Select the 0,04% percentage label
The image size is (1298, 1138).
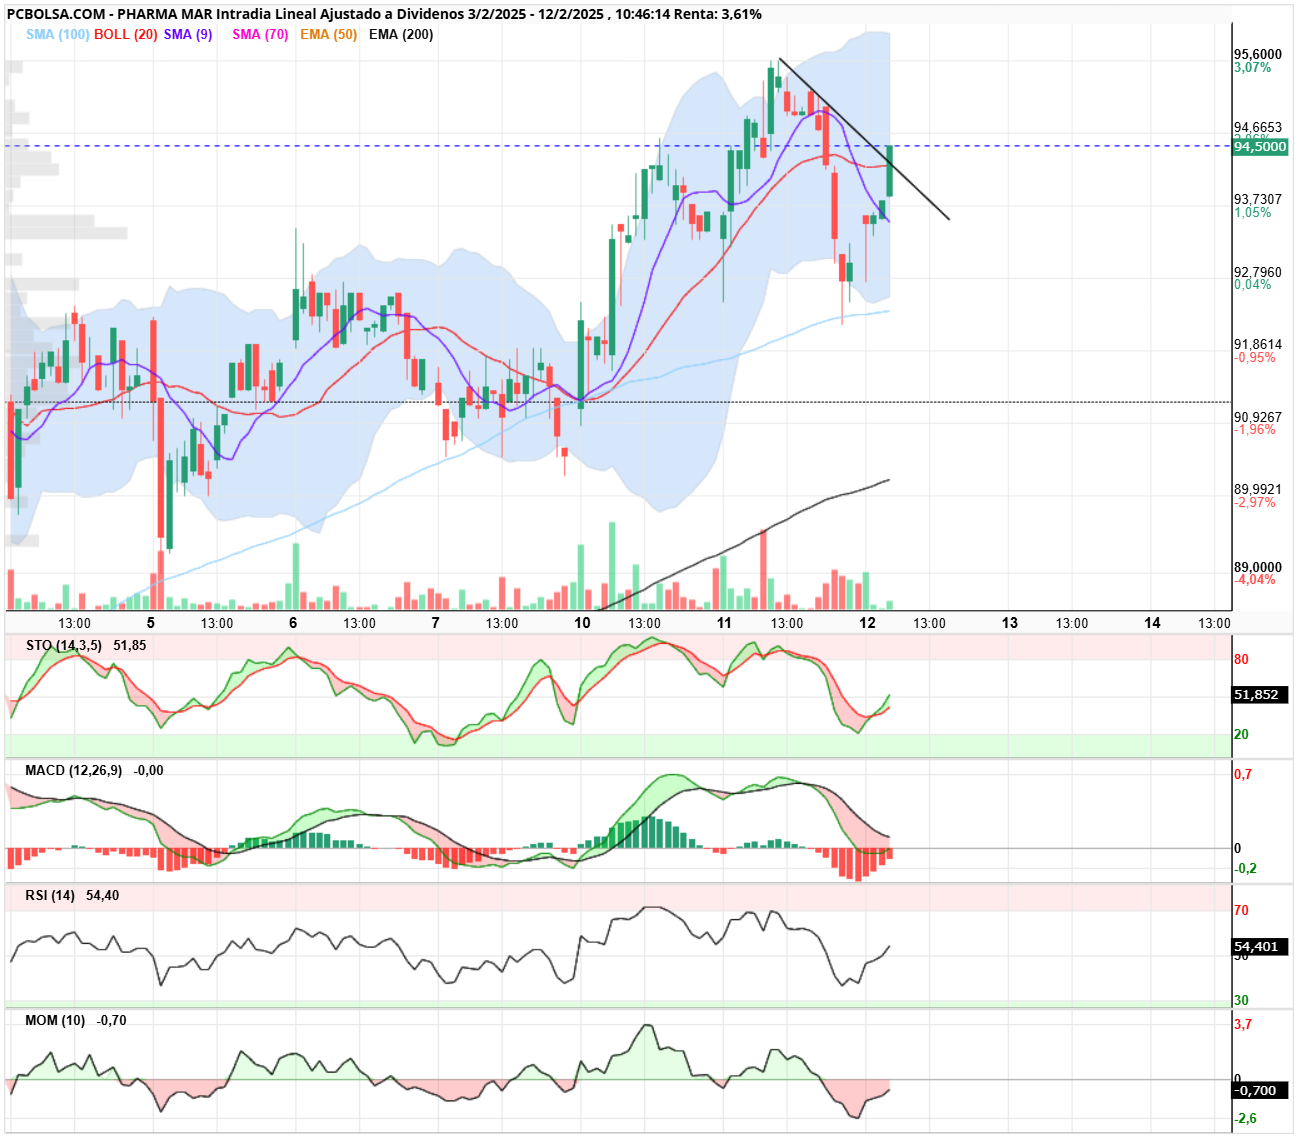[x=1253, y=285]
